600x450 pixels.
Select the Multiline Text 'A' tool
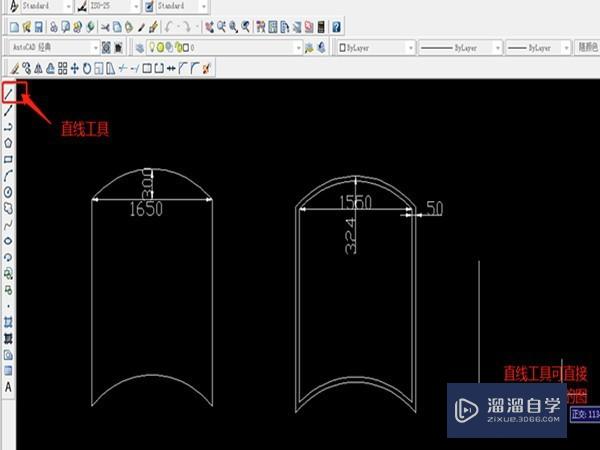tap(8, 387)
